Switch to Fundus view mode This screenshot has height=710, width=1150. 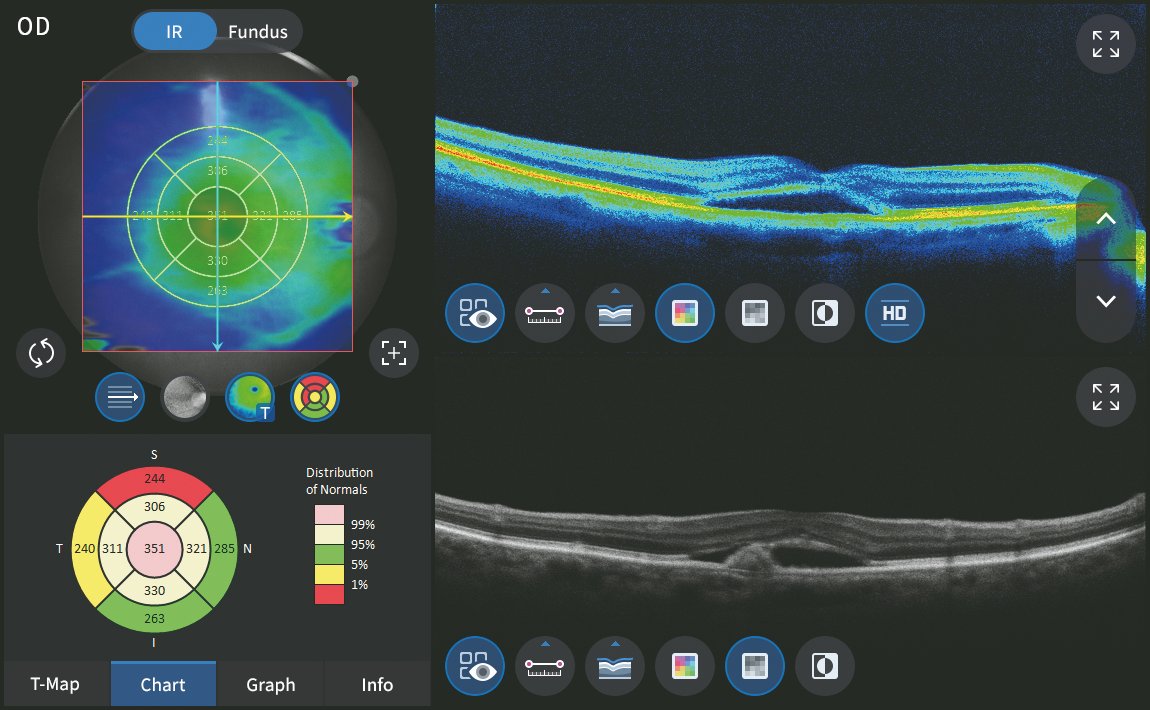(x=257, y=31)
